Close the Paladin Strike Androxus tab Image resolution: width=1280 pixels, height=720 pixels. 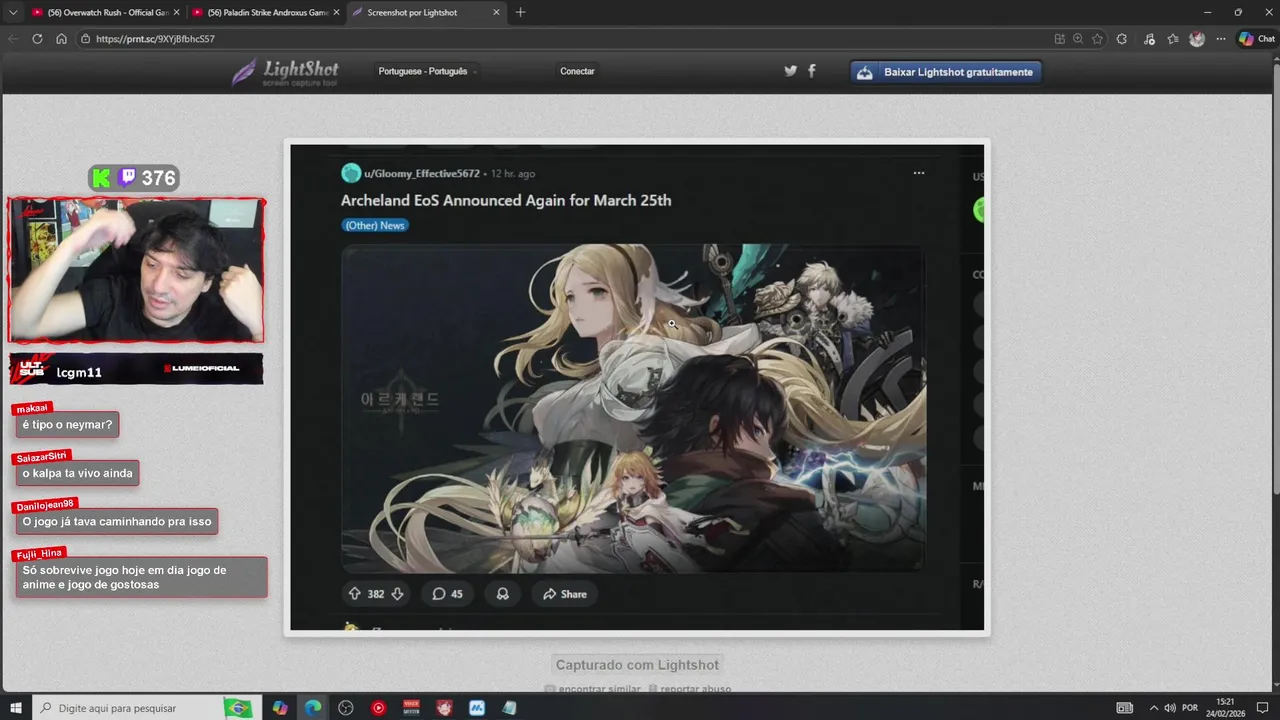click(x=336, y=12)
